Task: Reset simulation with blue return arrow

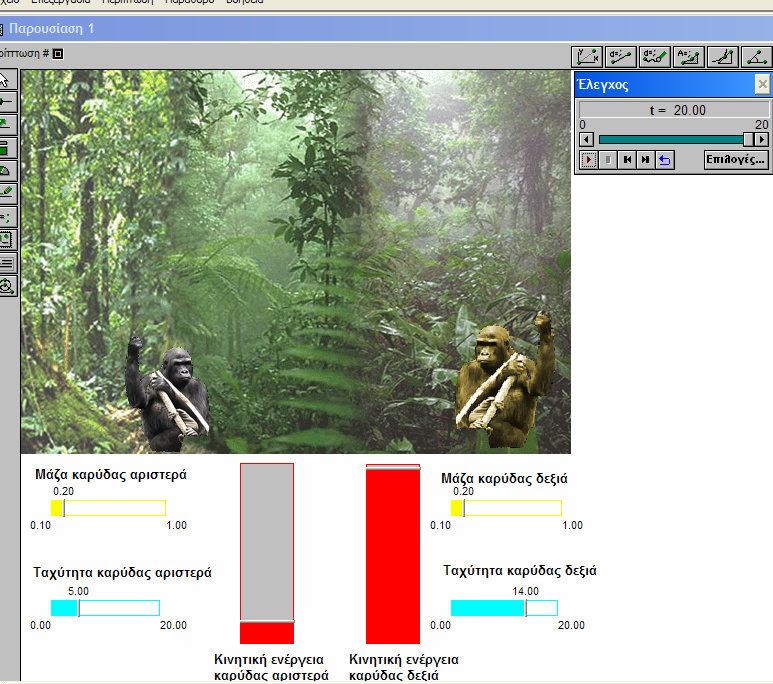Action: tap(665, 160)
